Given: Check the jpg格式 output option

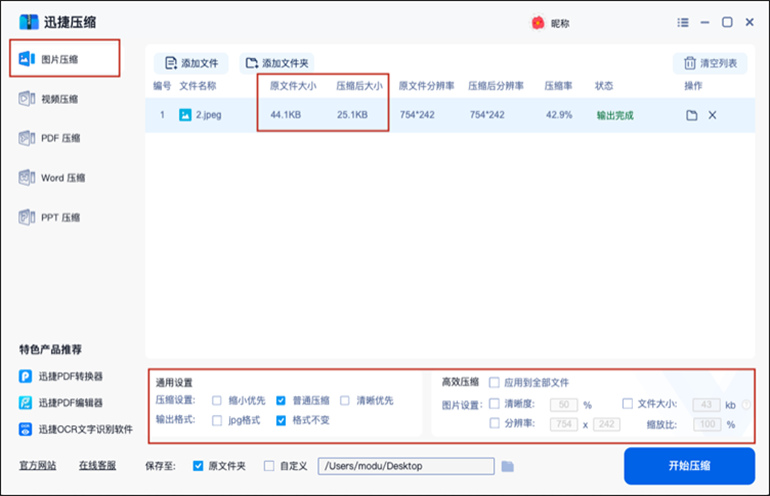Looking at the screenshot, I should coord(217,420).
